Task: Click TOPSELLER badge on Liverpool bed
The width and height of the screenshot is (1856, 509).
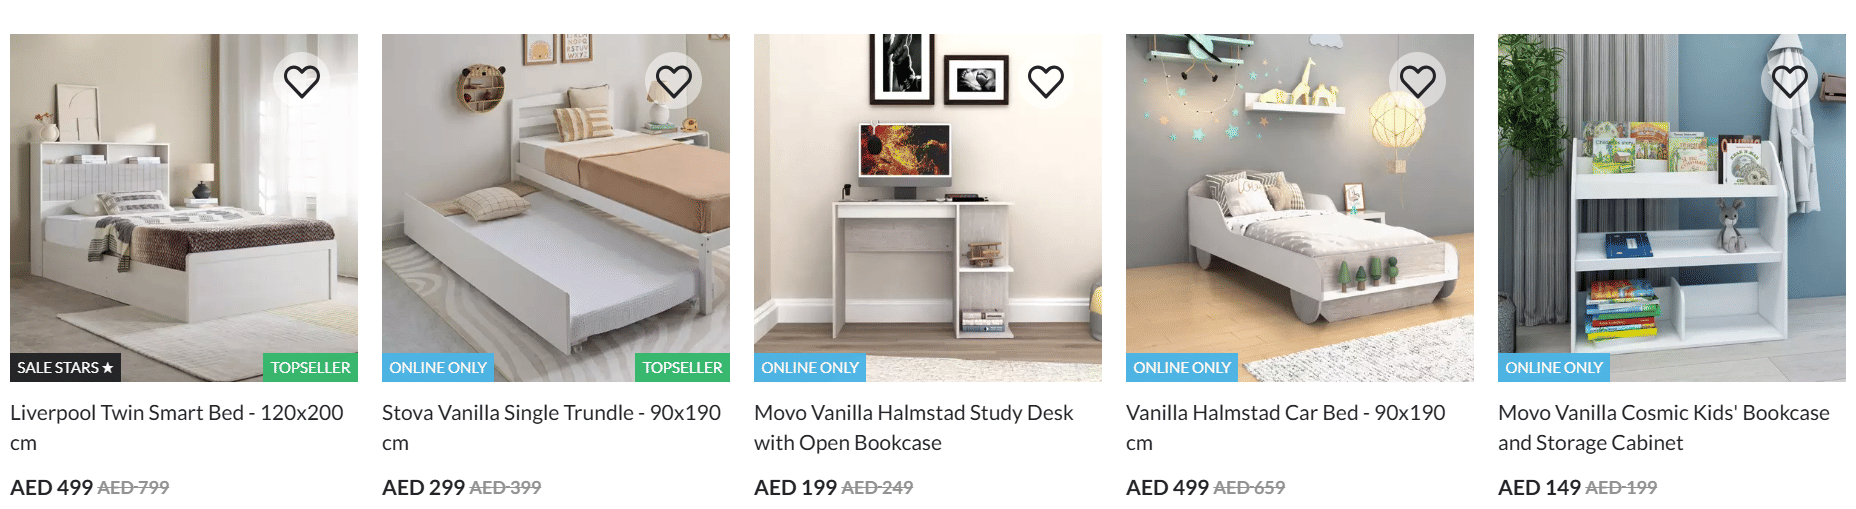Action: coord(311,368)
